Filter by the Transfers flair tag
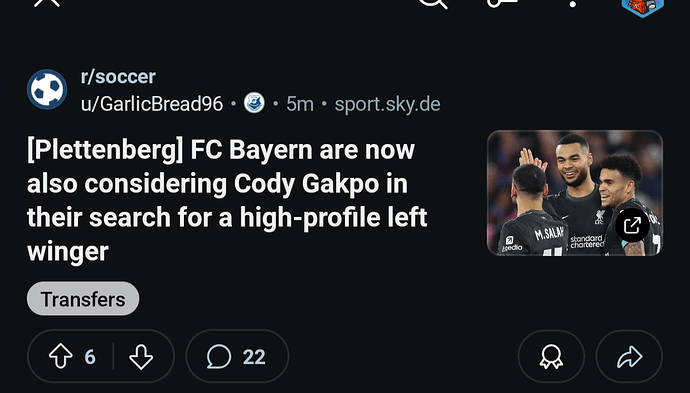This screenshot has height=393, width=690. coord(83,299)
